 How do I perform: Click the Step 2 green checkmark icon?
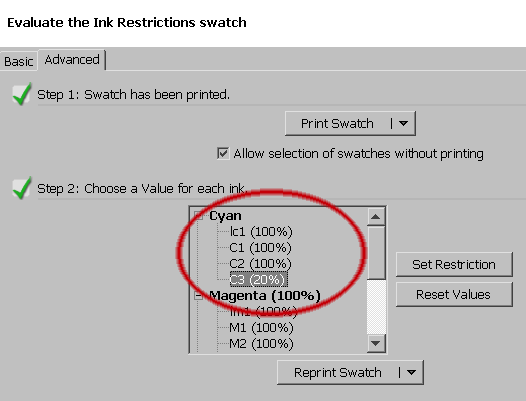click(22, 188)
